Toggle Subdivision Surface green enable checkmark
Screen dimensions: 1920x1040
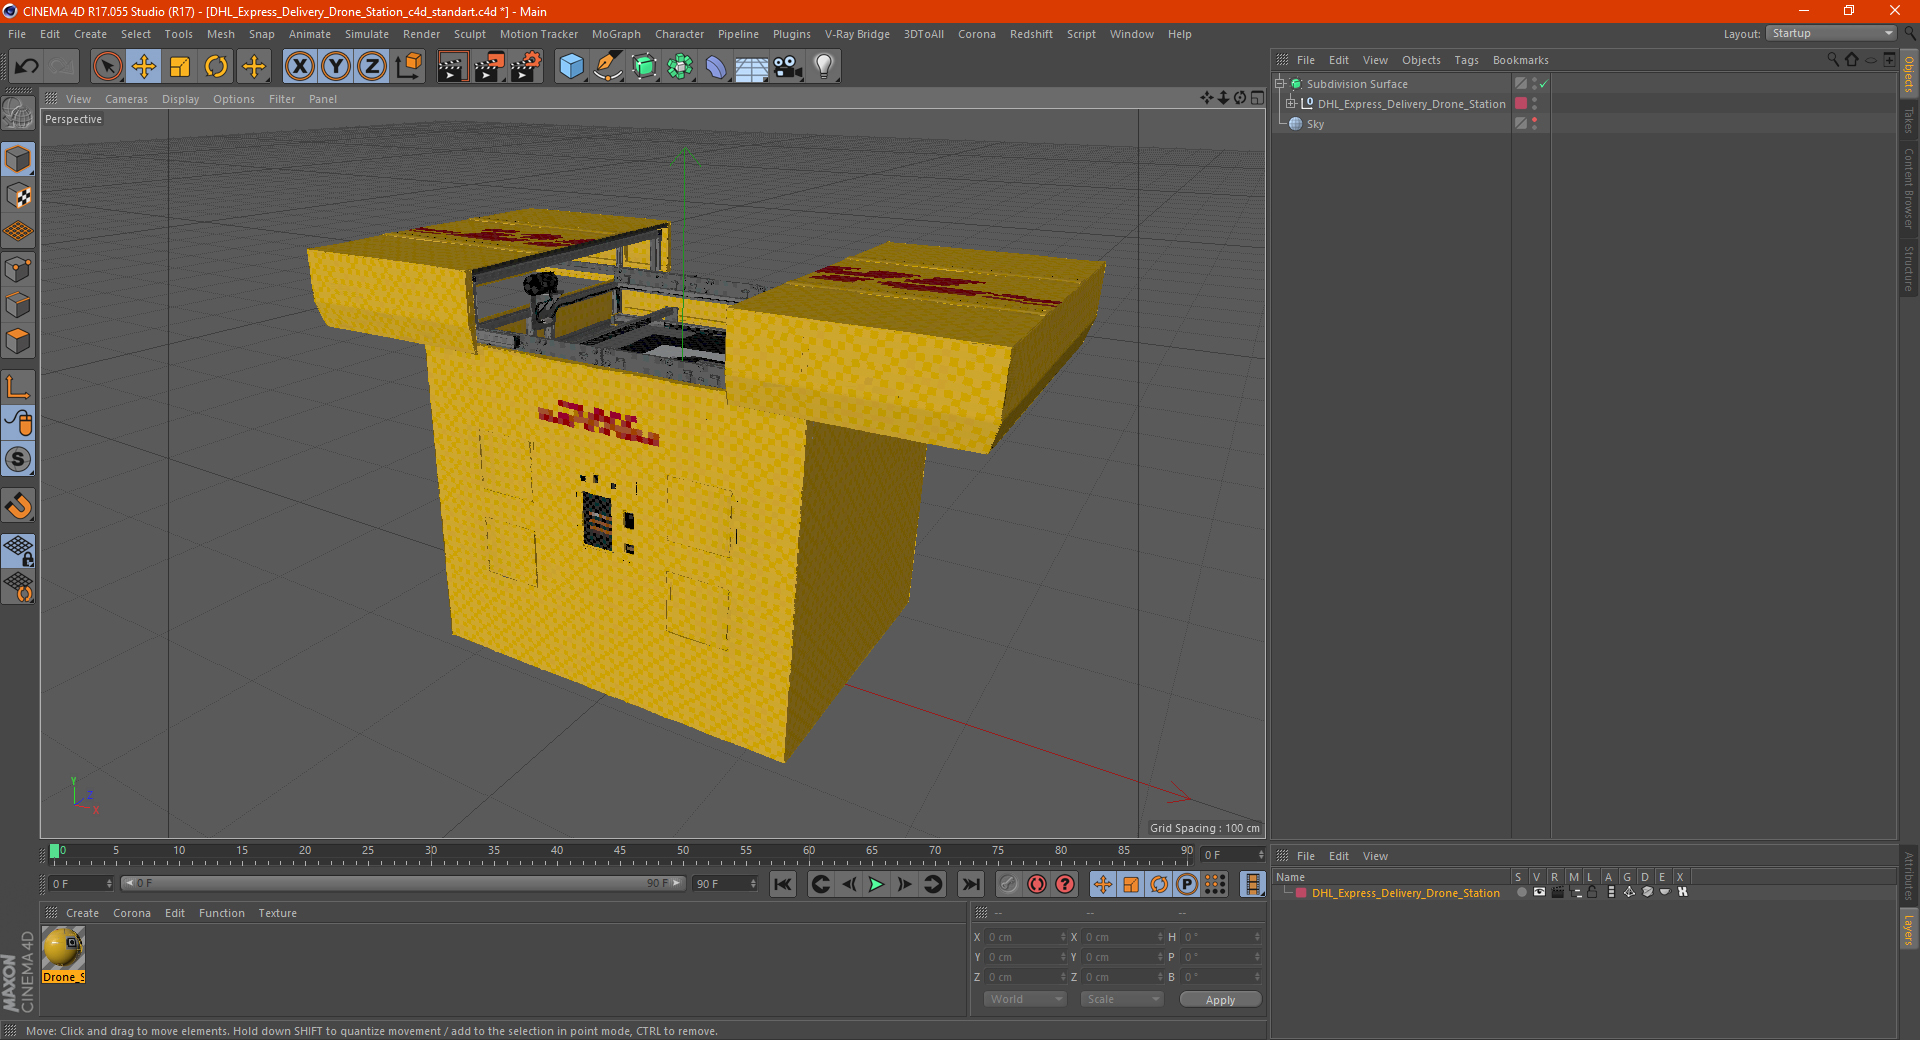coord(1543,84)
